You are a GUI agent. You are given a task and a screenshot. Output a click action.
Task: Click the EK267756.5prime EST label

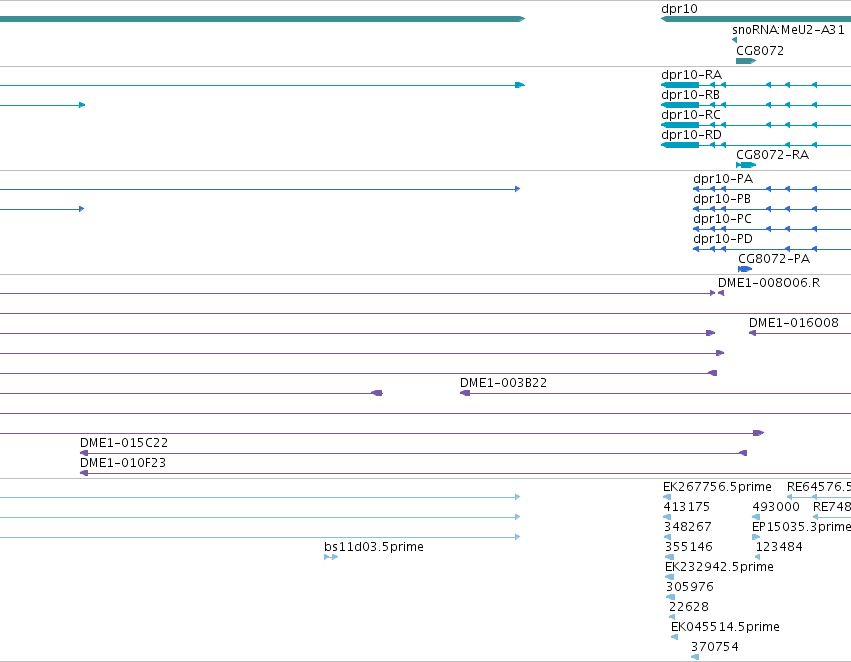(x=717, y=487)
